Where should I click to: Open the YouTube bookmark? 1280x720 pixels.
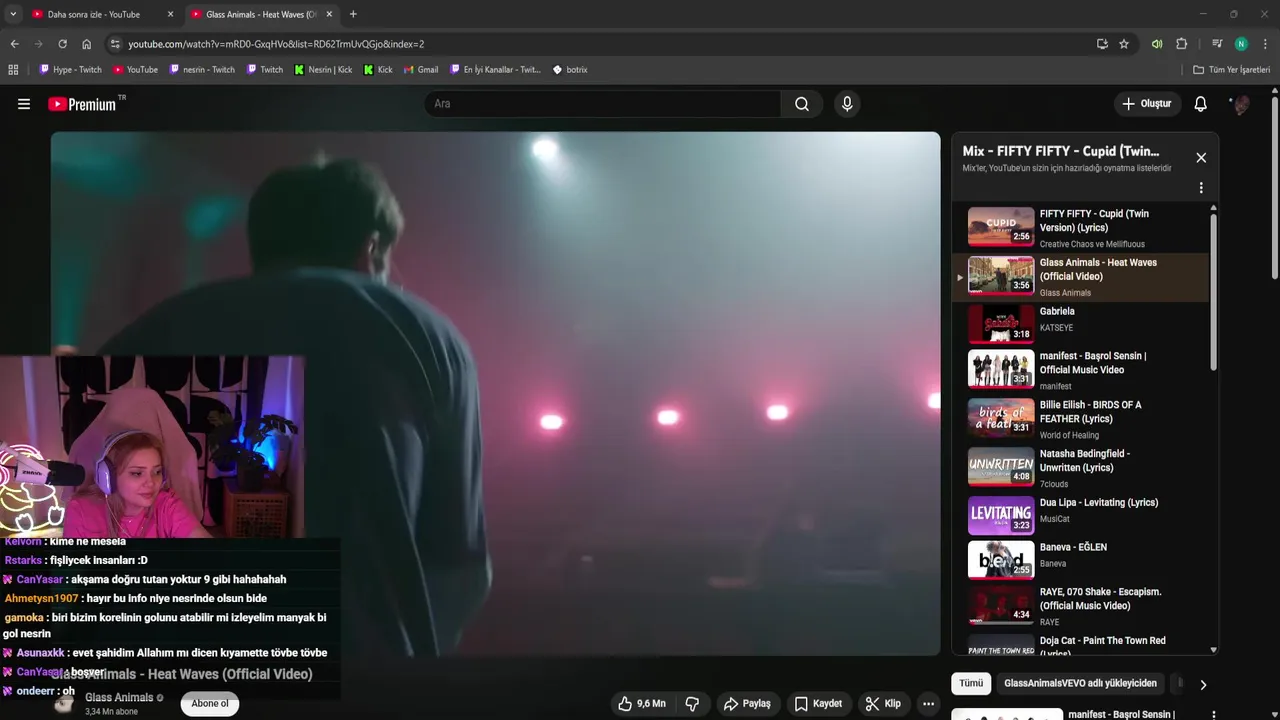(135, 70)
